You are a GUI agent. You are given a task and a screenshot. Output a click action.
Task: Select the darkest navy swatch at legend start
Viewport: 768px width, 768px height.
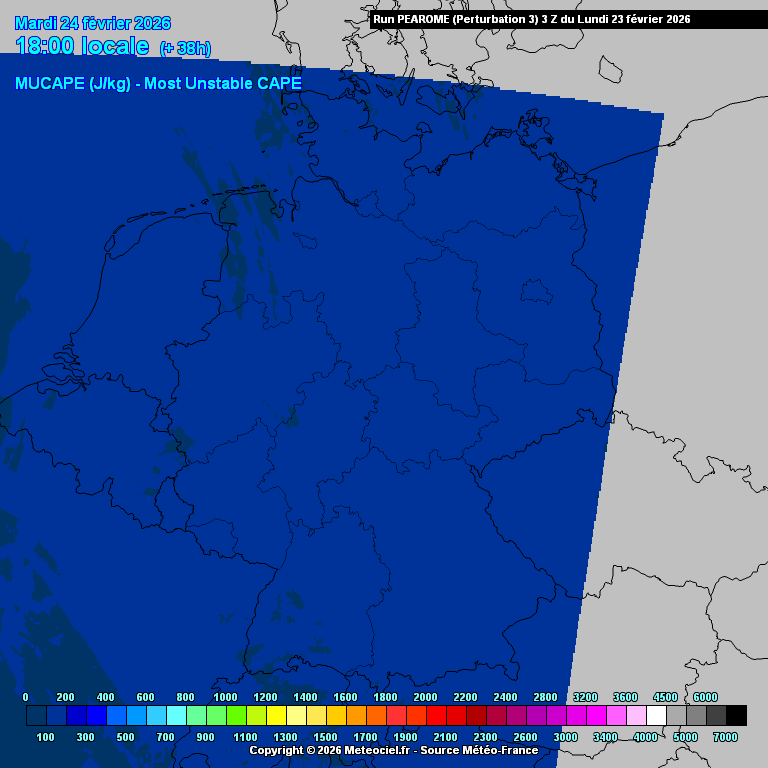36,715
